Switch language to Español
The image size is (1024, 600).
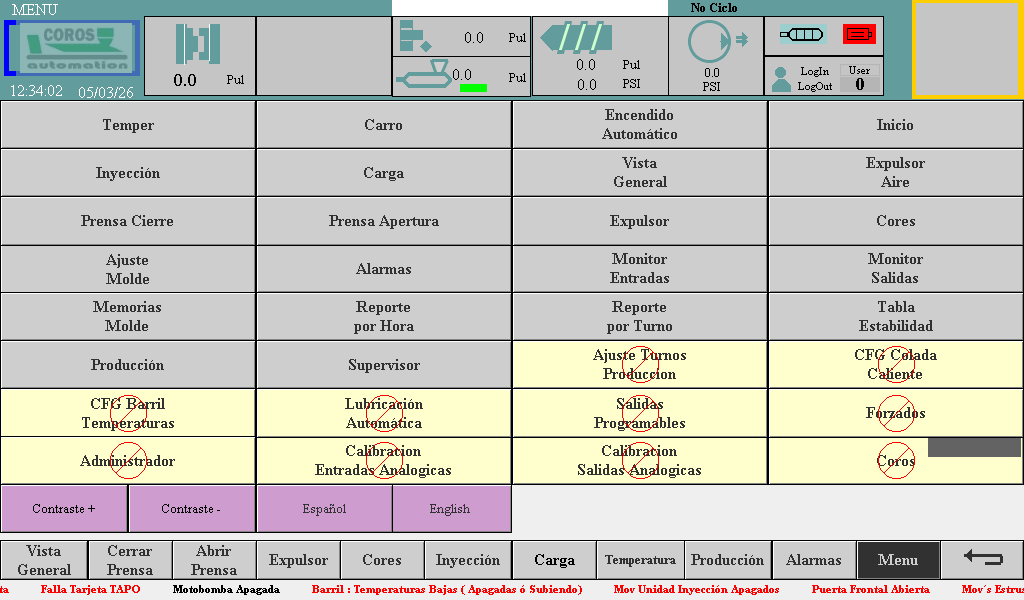point(324,509)
